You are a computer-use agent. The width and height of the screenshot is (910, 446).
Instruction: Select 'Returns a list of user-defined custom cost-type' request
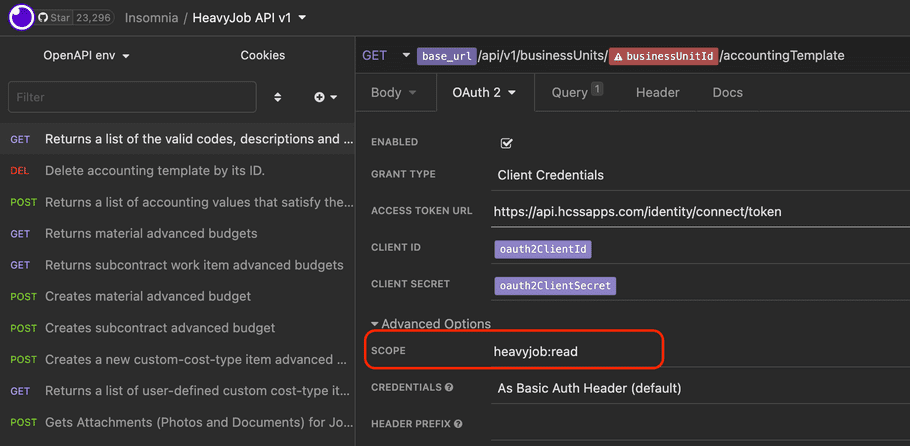click(x=178, y=391)
